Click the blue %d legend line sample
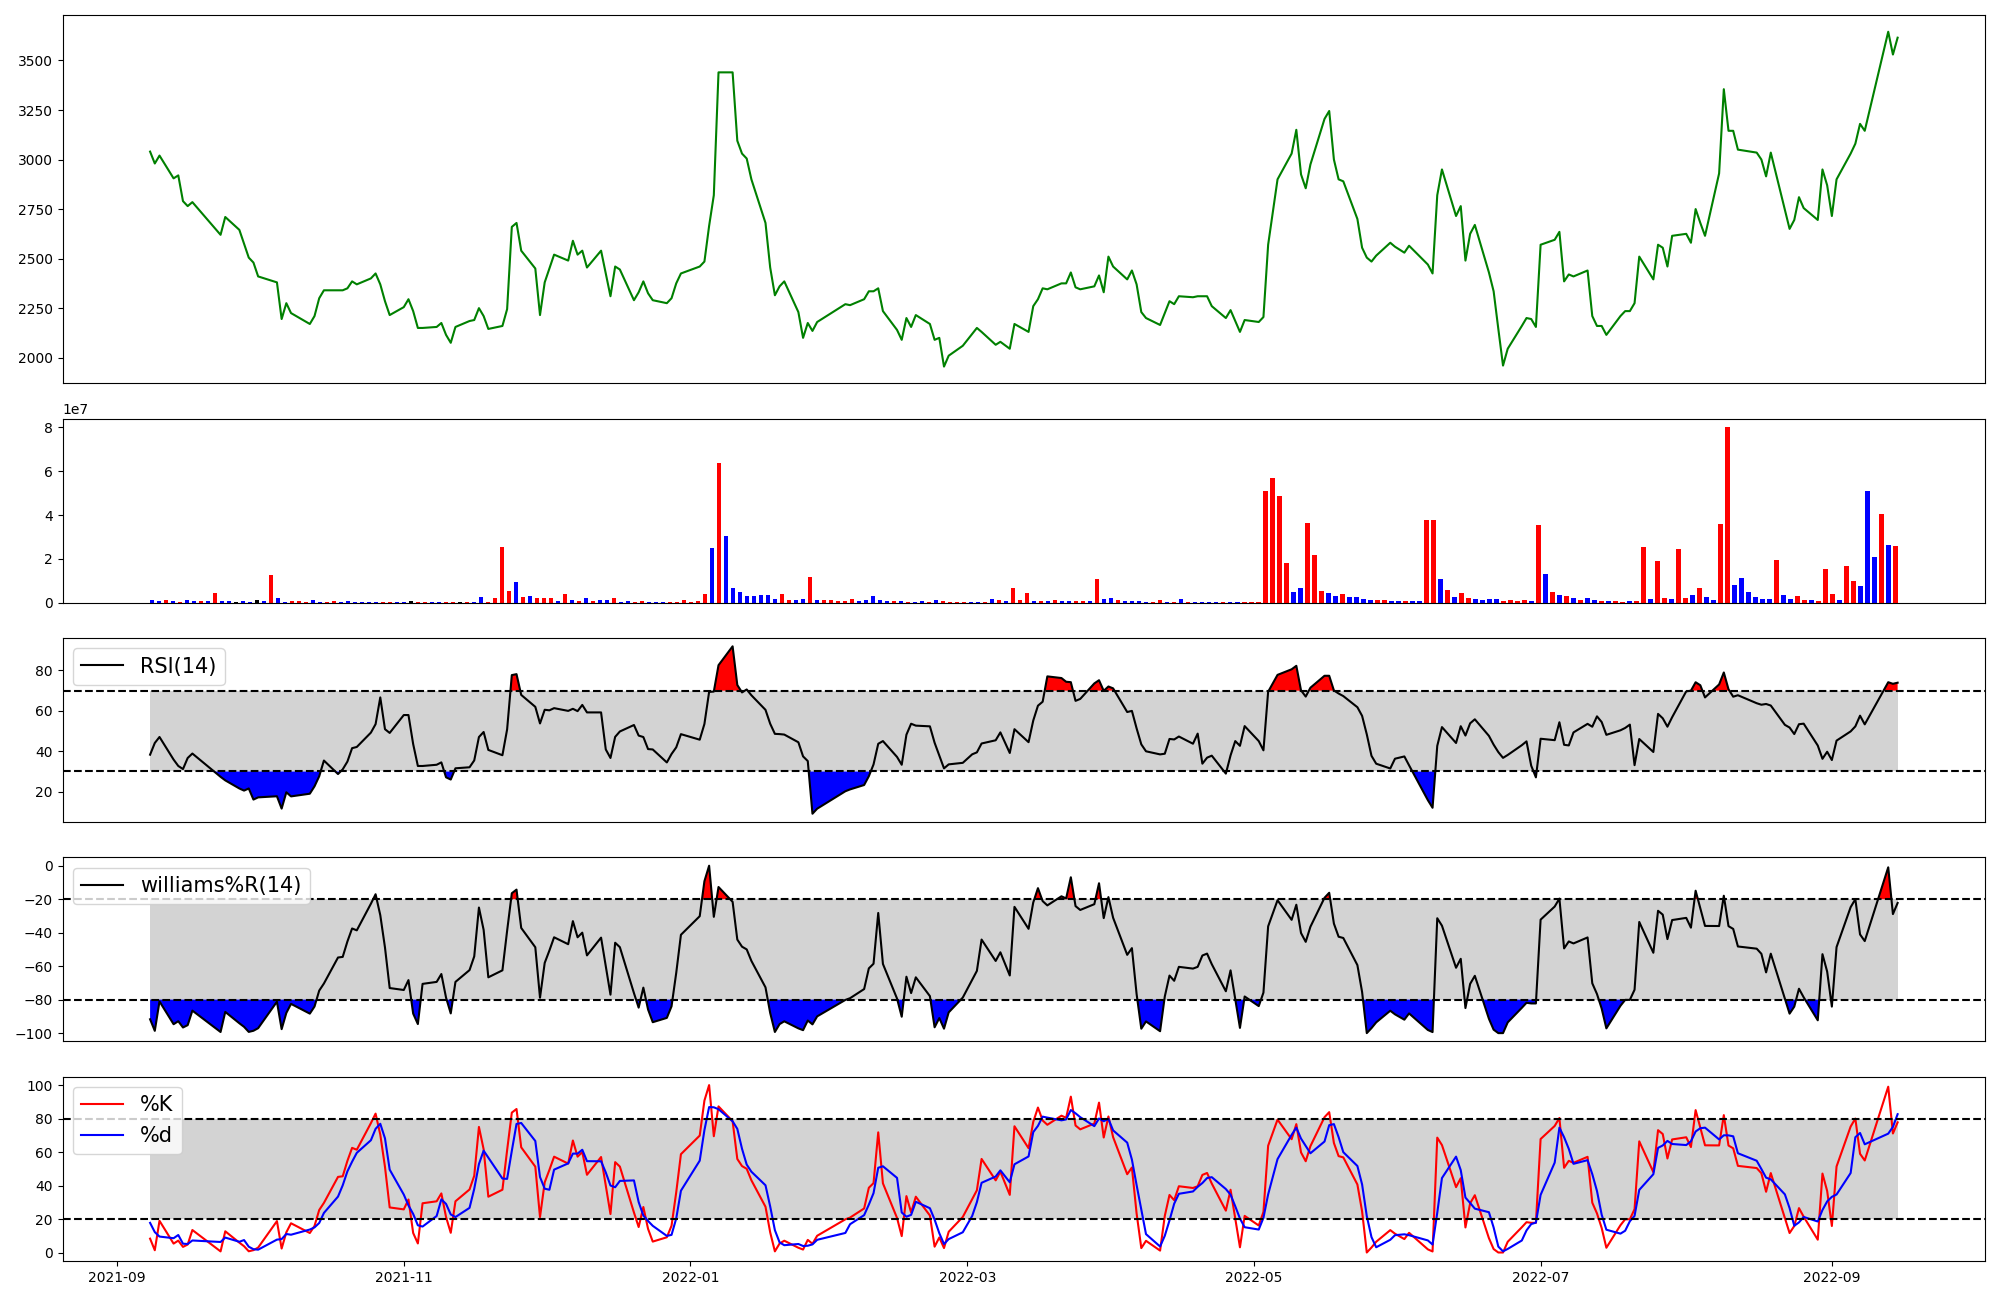 pyautogui.click(x=104, y=1135)
